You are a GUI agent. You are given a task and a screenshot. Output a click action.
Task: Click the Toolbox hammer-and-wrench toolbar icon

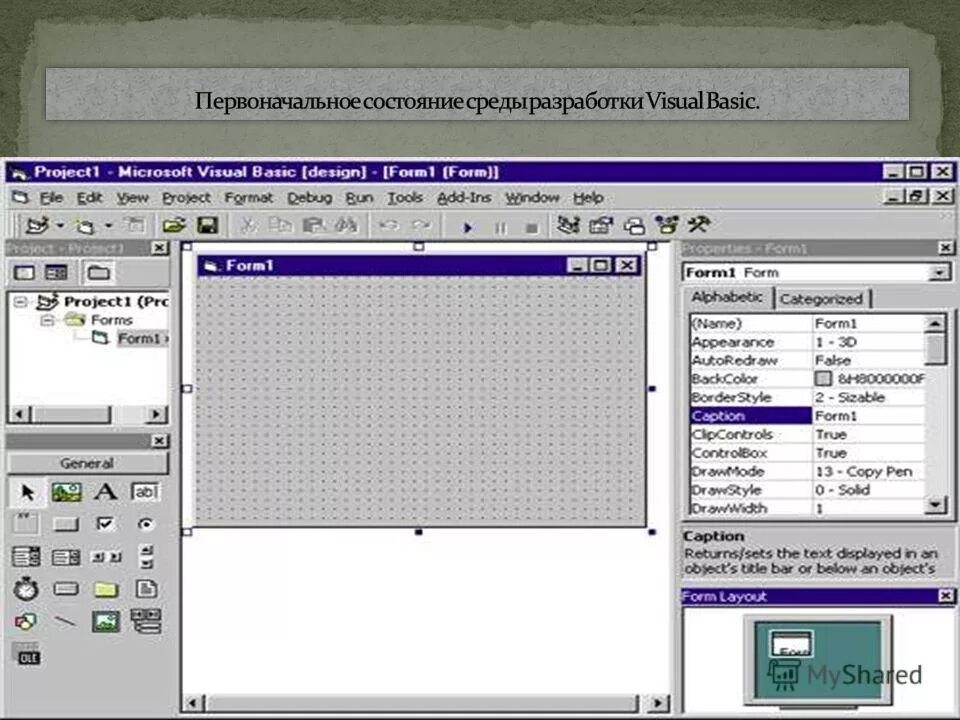tap(699, 225)
